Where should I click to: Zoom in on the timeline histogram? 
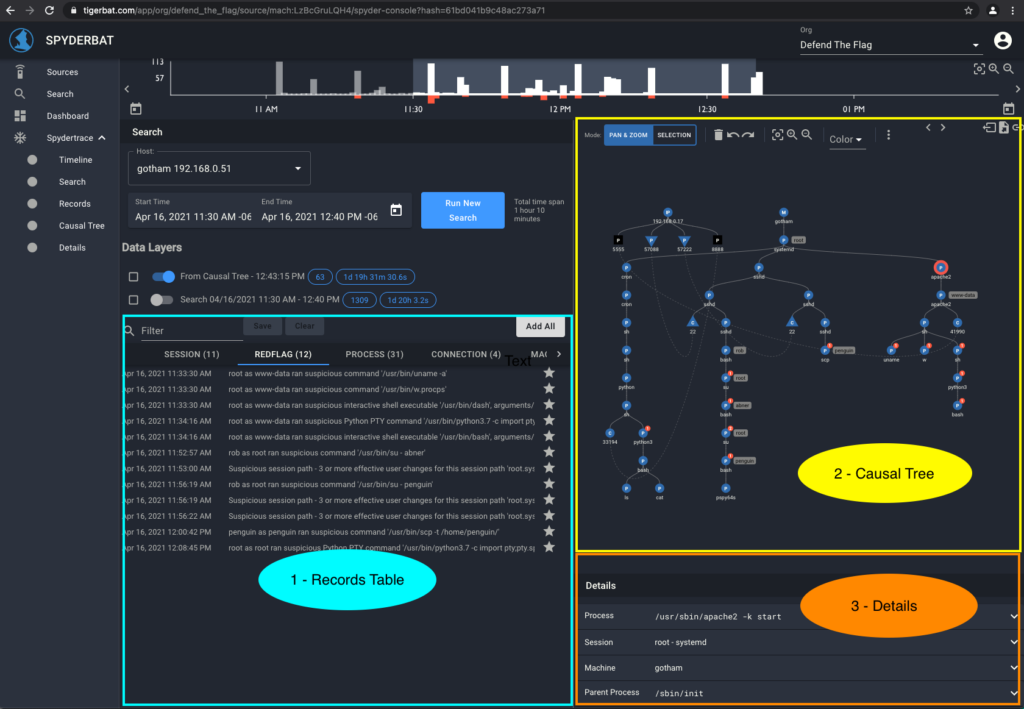(993, 69)
